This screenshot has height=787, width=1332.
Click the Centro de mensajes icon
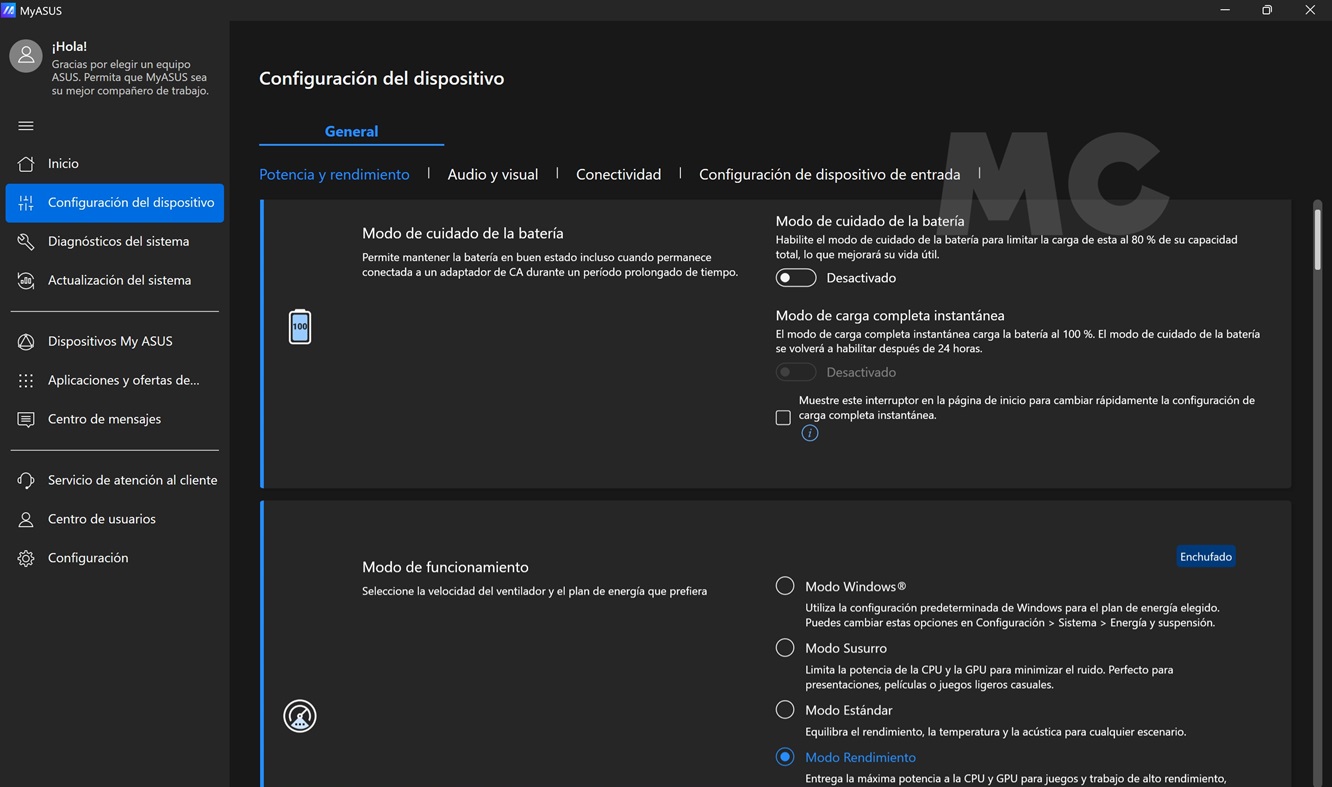pos(26,420)
